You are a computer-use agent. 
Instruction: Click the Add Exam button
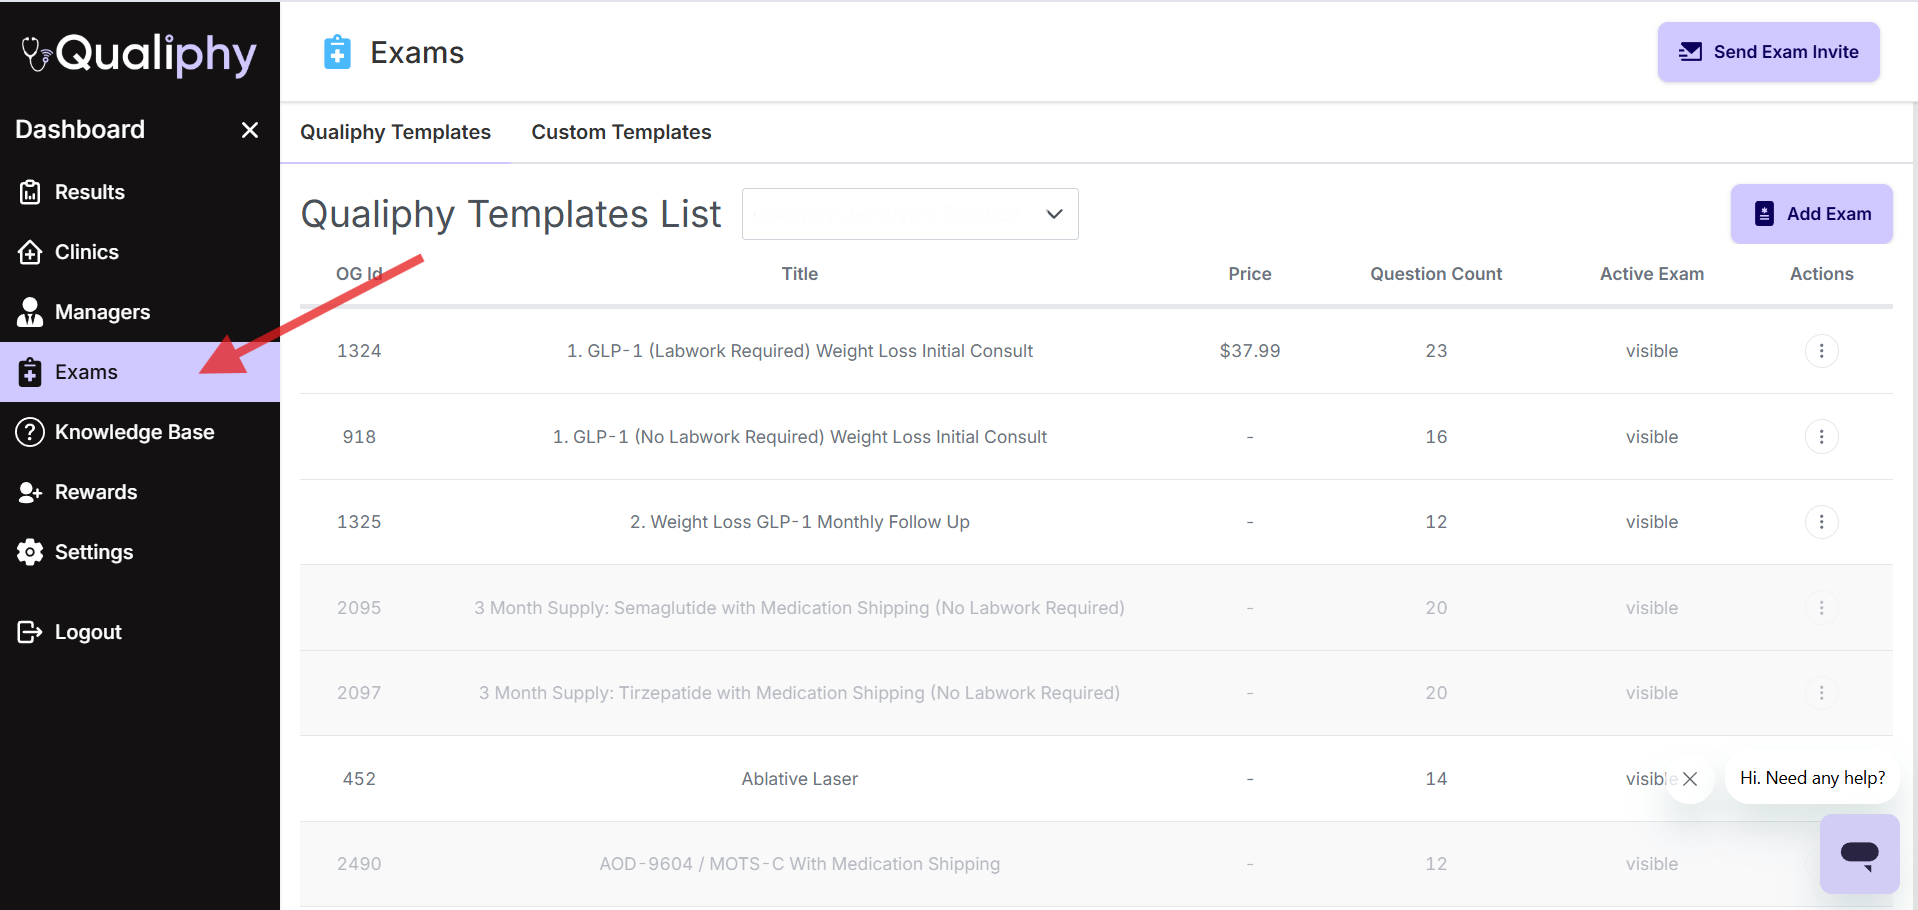[x=1811, y=214]
